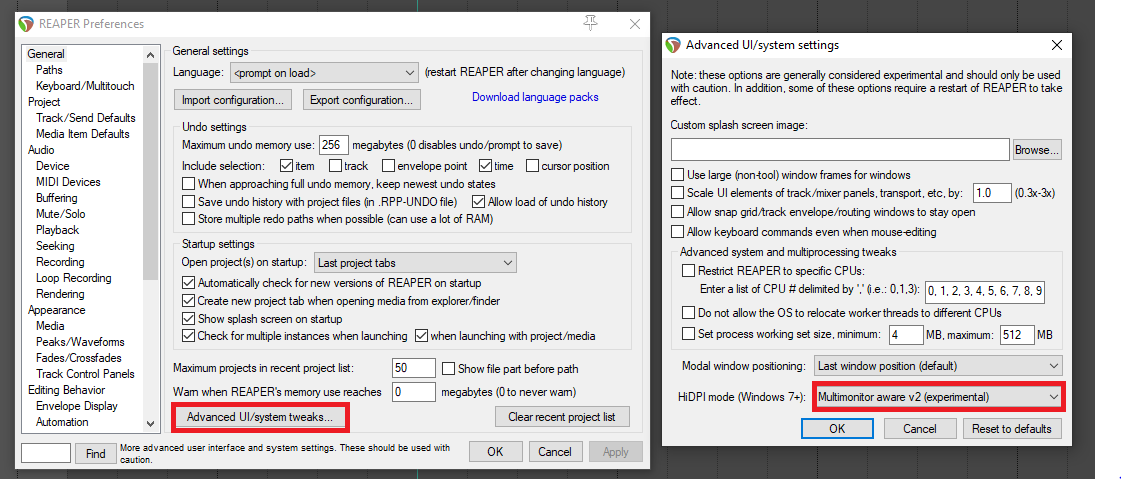Open the Advanced UI/system tweaks button
1121x479 pixels.
pos(260,417)
